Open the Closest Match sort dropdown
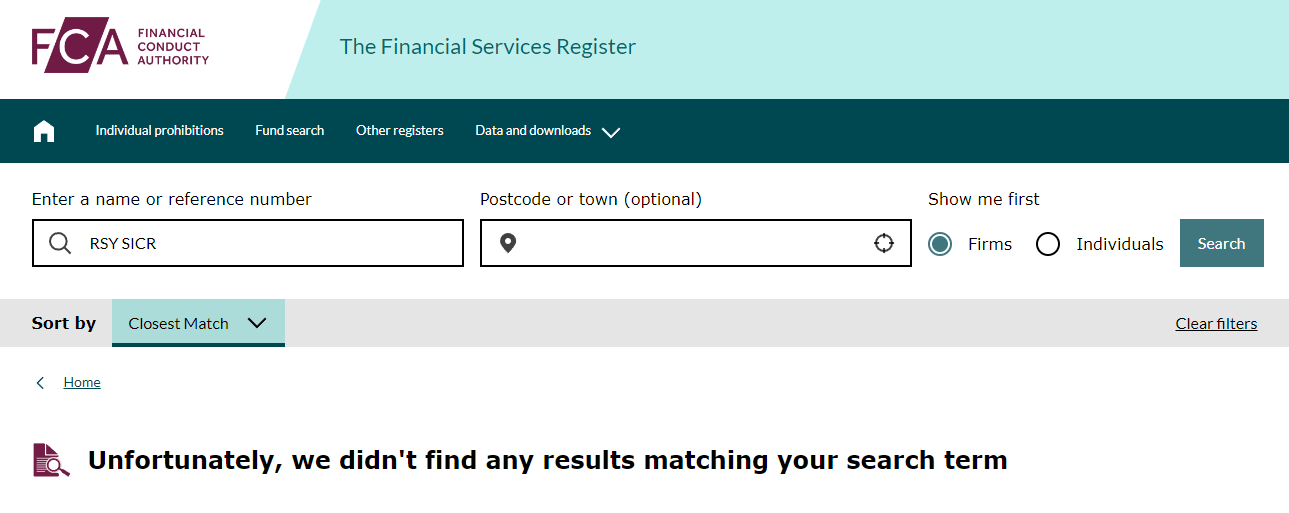1289x513 pixels. tap(198, 323)
